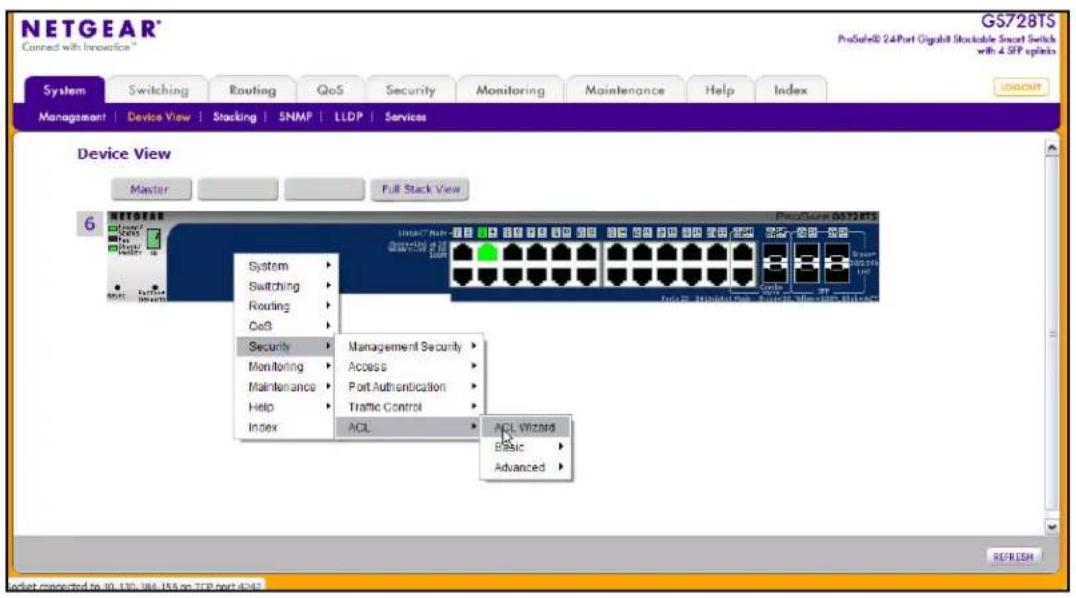1076x598 pixels.
Task: Open the Stacking sub-tab
Action: click(x=234, y=117)
